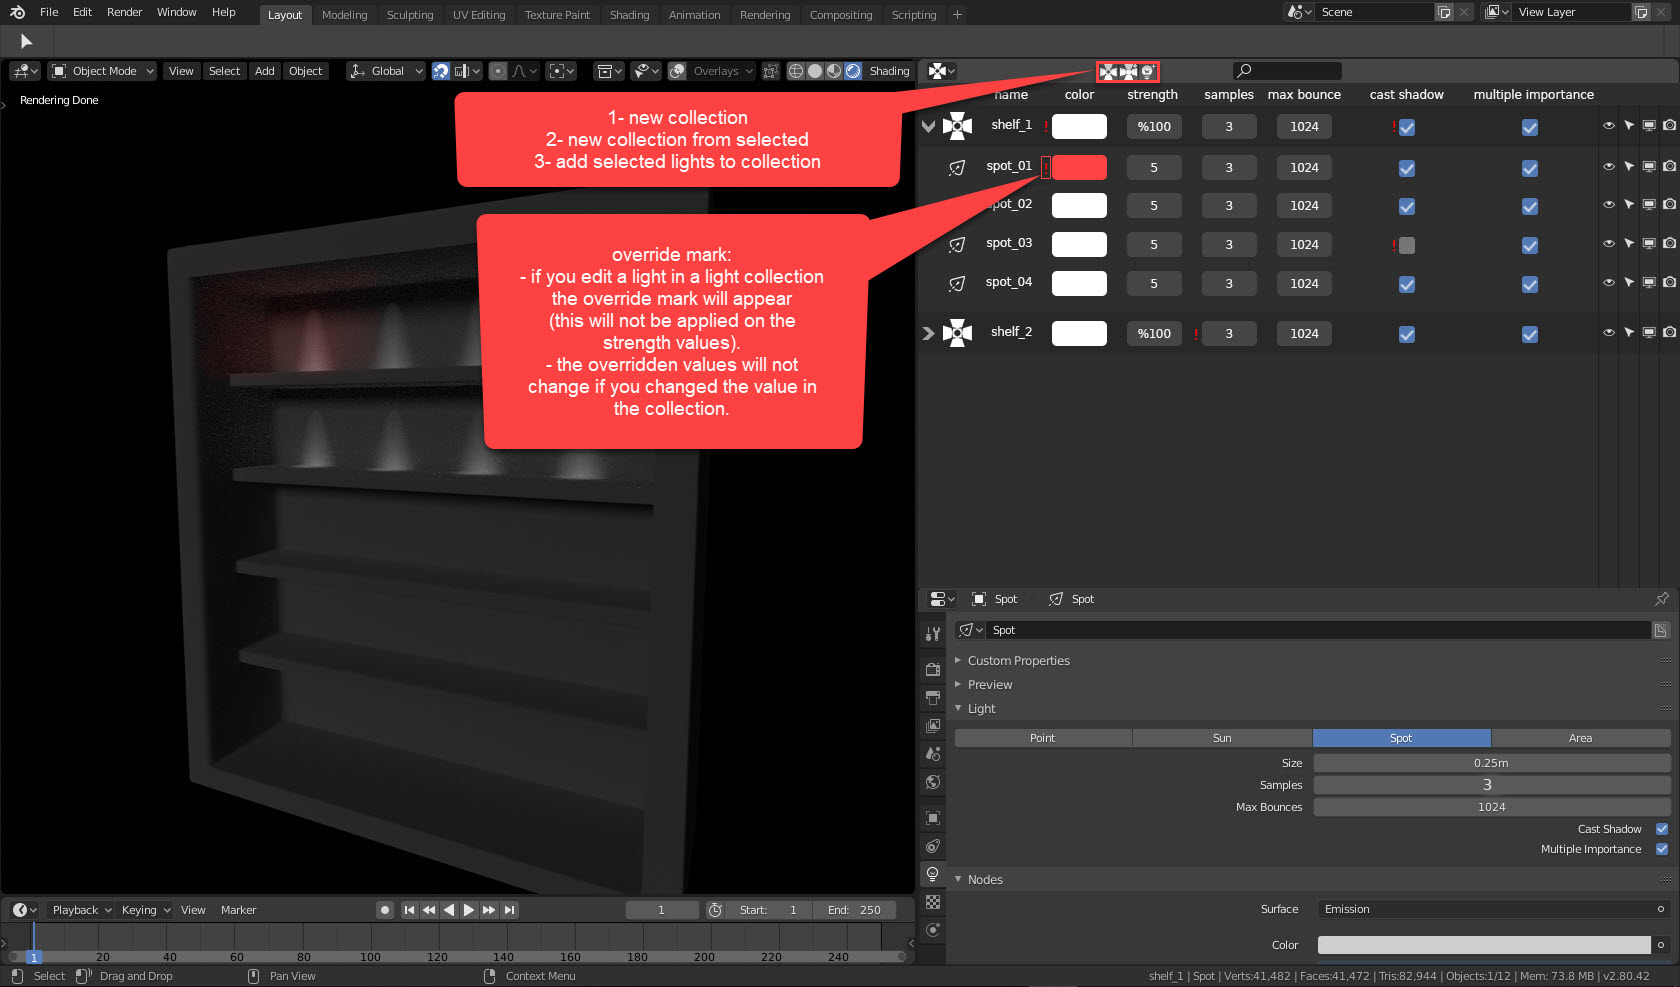
Task: Open the Render menu
Action: (x=125, y=12)
